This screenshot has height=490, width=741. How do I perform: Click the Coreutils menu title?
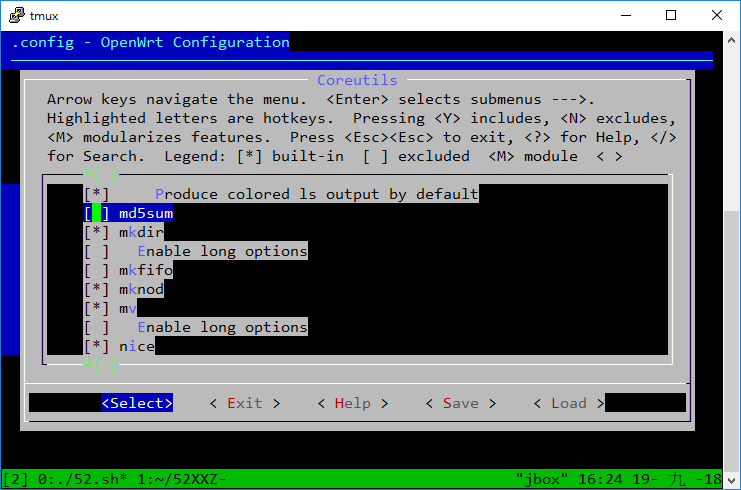[x=357, y=80]
